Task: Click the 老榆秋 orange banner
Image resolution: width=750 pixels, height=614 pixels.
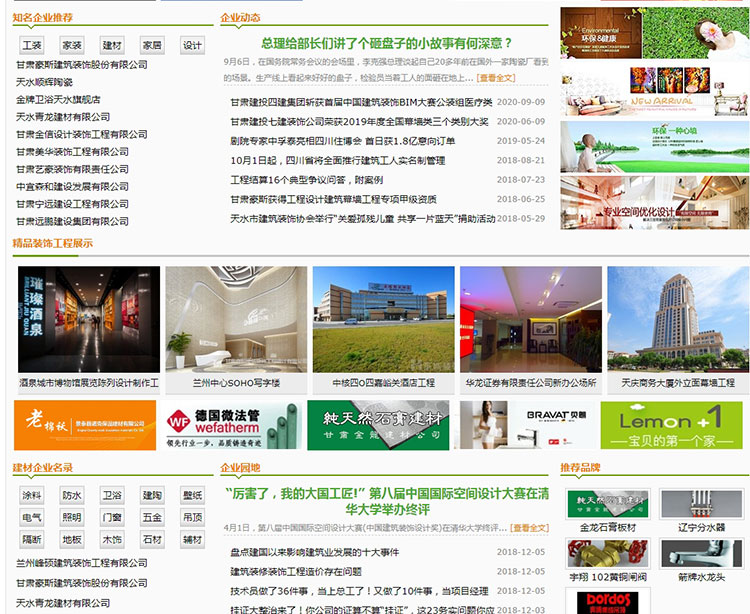Action: [x=85, y=425]
